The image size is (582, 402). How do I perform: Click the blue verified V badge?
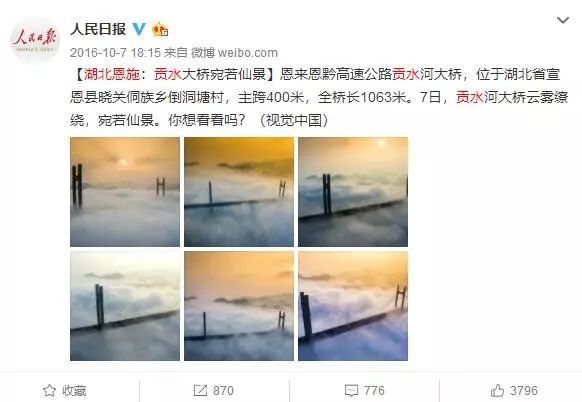(x=140, y=29)
